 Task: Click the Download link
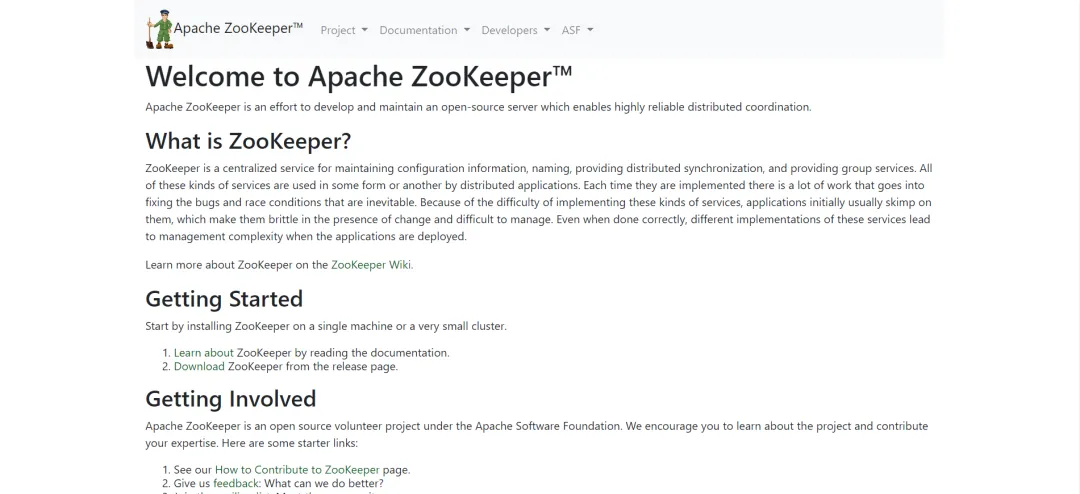click(199, 367)
